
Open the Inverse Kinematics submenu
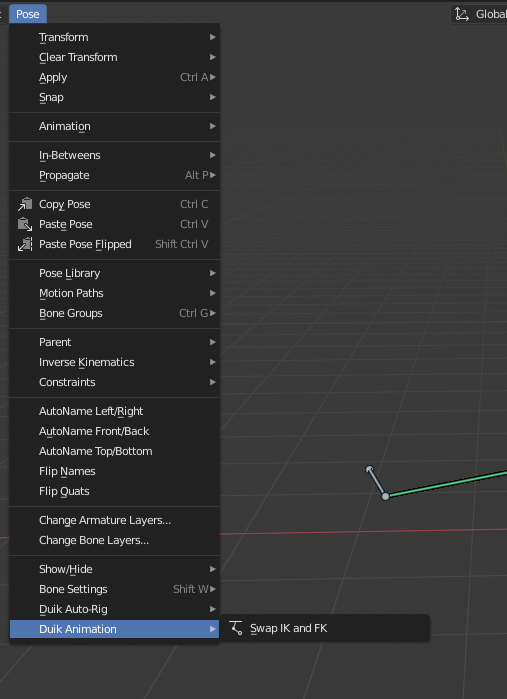pyautogui.click(x=115, y=362)
